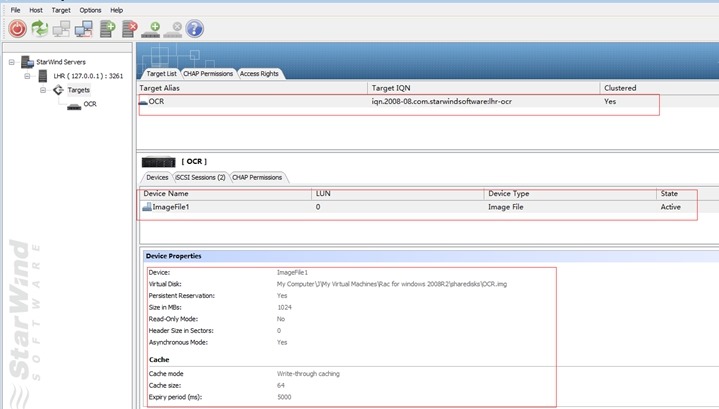Open the iSCSI Sessions (2) tab
Viewport: 719px width, 409px height.
pos(200,177)
